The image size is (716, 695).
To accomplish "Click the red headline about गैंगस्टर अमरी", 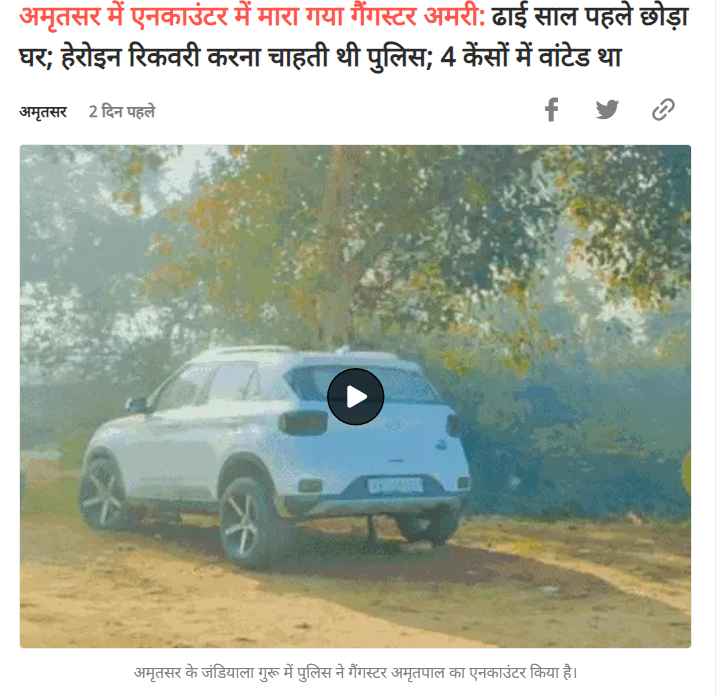I will (x=252, y=17).
